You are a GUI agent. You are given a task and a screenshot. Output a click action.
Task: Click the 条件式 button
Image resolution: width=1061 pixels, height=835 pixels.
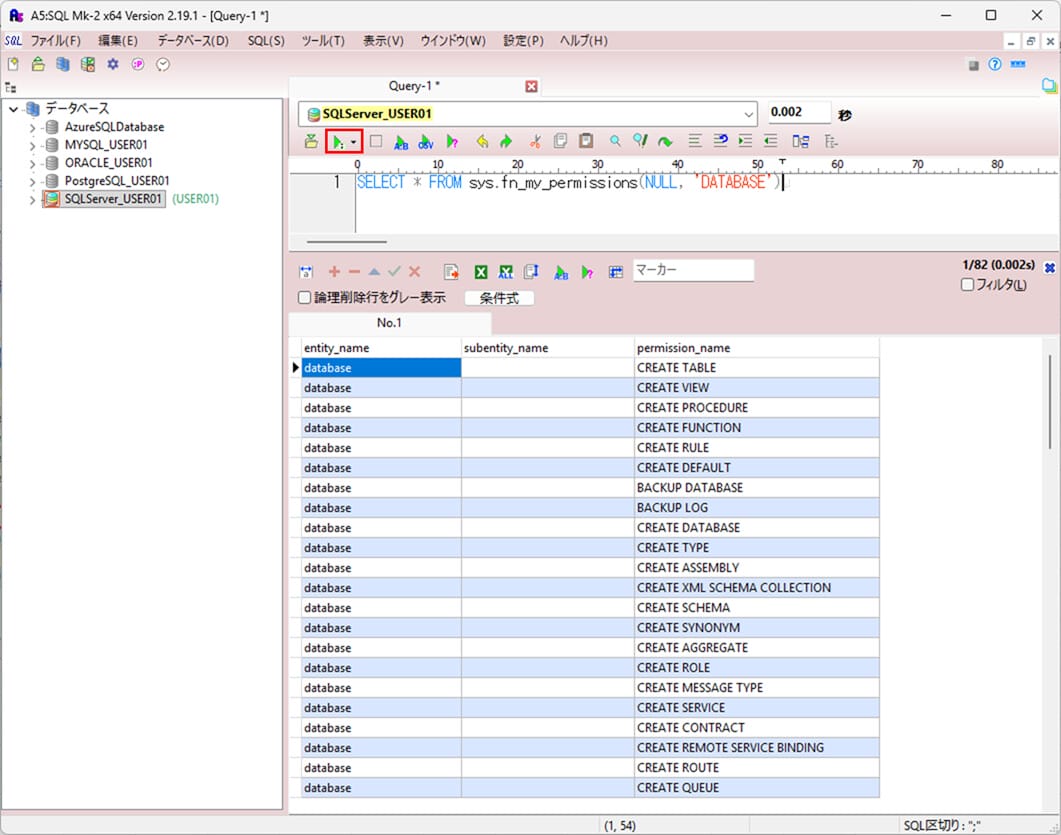point(499,298)
